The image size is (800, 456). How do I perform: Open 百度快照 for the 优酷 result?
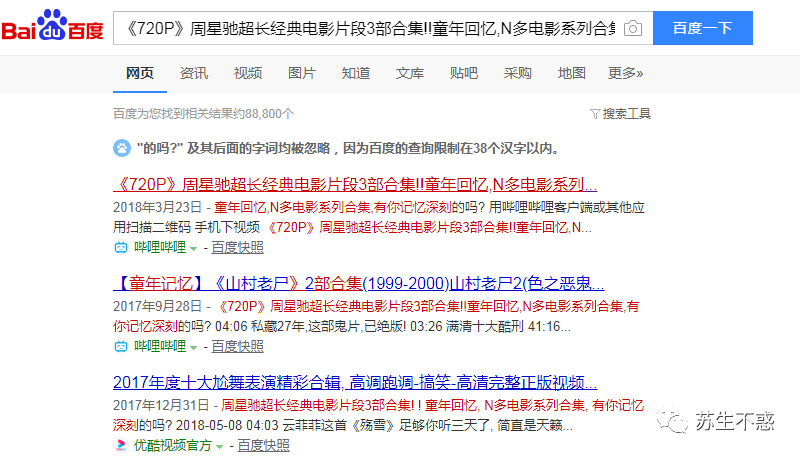coord(264,445)
